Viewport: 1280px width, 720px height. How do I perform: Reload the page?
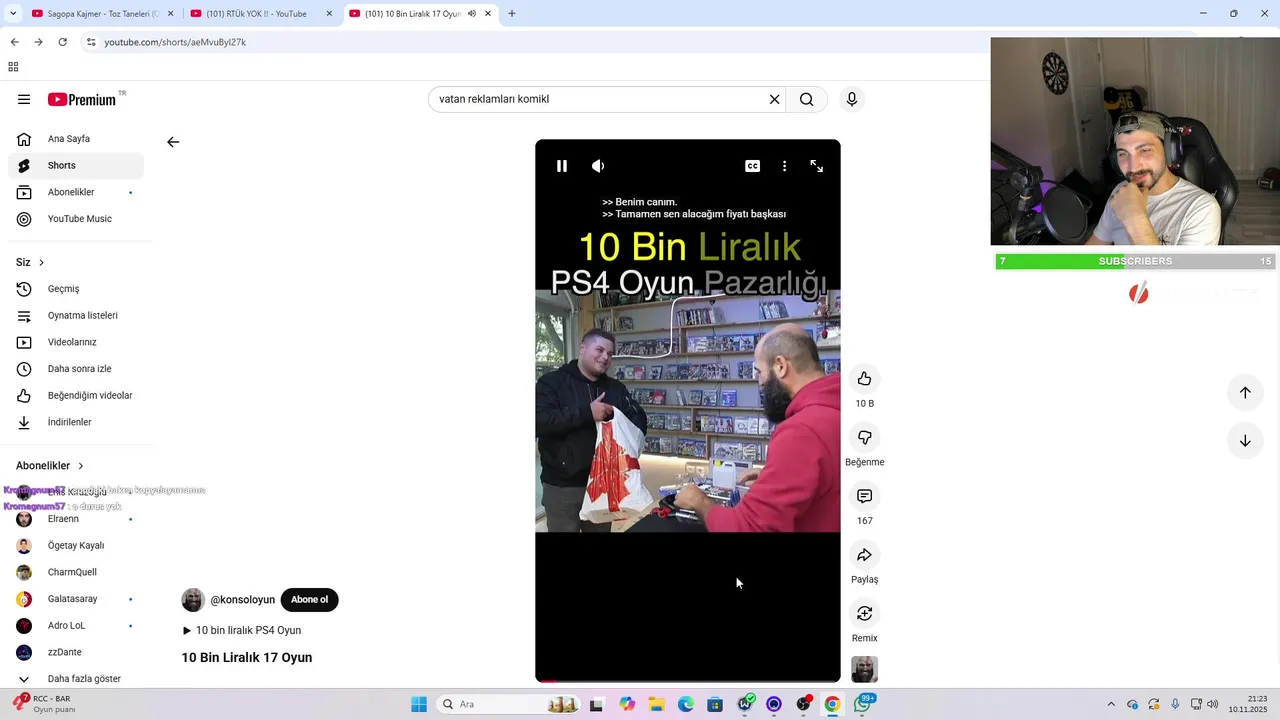click(62, 42)
